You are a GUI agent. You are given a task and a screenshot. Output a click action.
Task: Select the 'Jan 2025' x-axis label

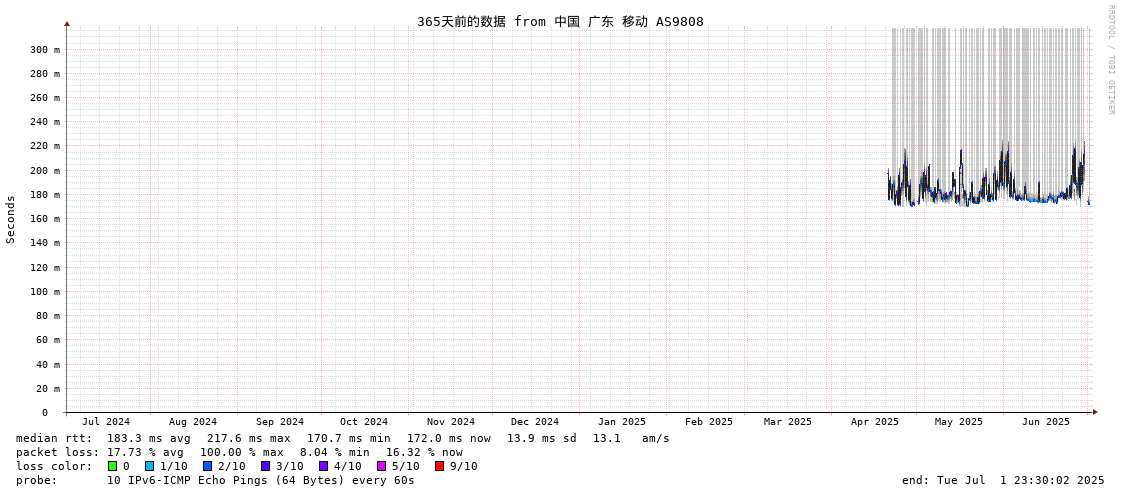(622, 422)
